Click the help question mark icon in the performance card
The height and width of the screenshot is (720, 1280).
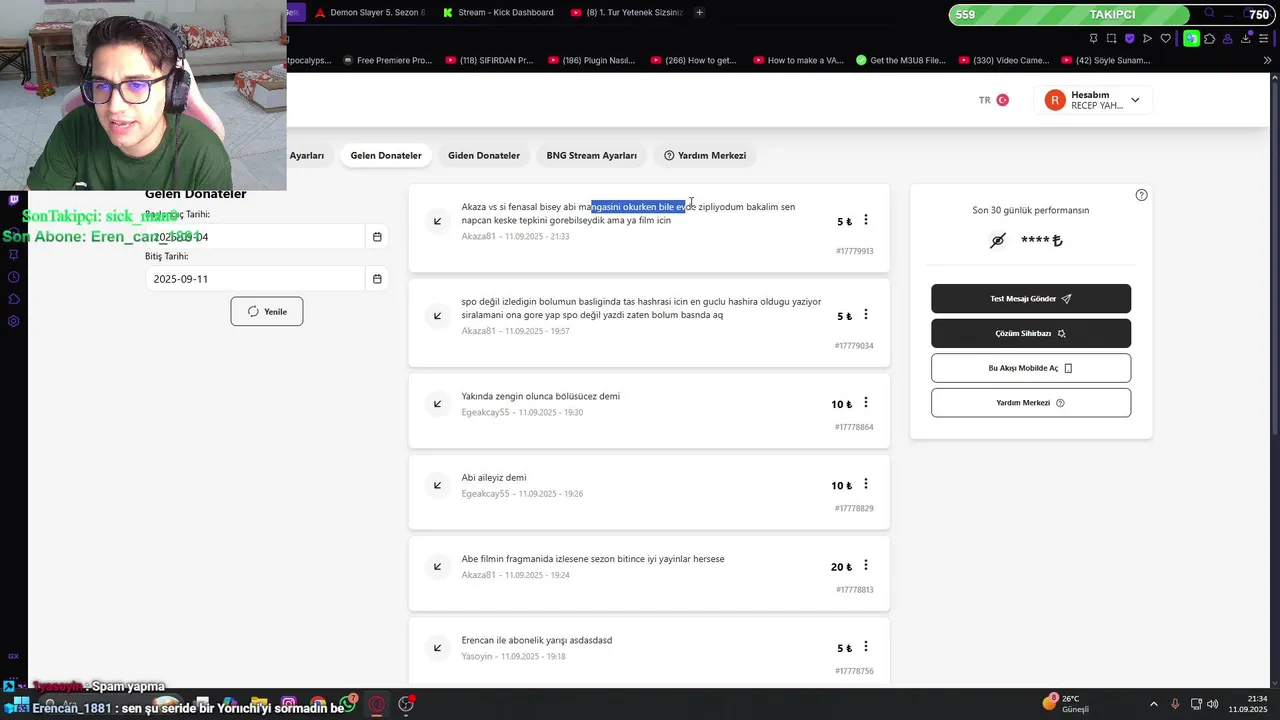1141,195
